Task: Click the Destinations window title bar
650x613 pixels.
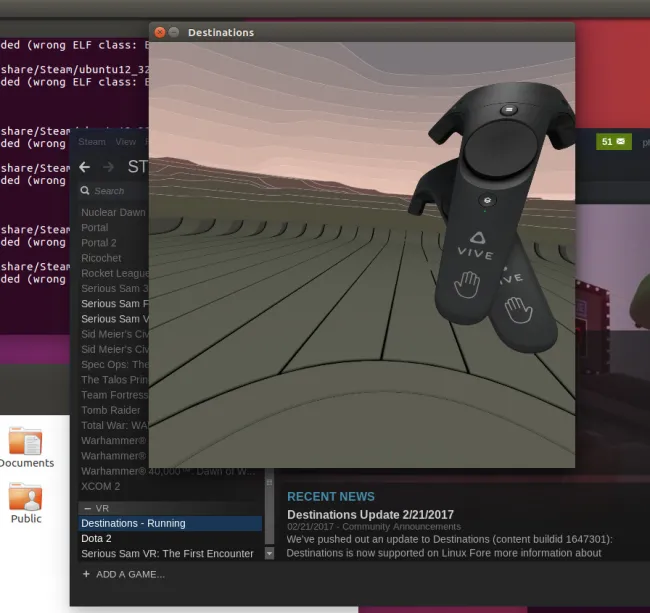Action: [x=361, y=32]
